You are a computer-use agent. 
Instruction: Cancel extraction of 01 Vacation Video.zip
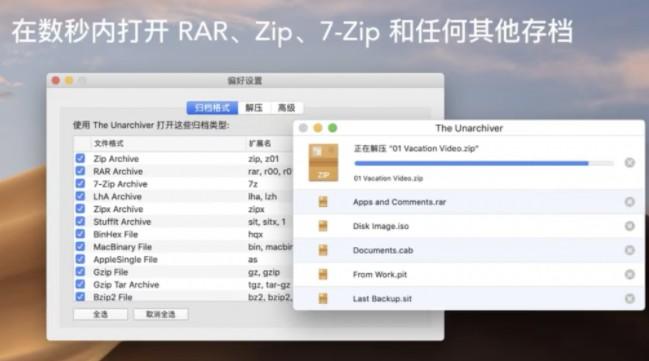pyautogui.click(x=630, y=163)
